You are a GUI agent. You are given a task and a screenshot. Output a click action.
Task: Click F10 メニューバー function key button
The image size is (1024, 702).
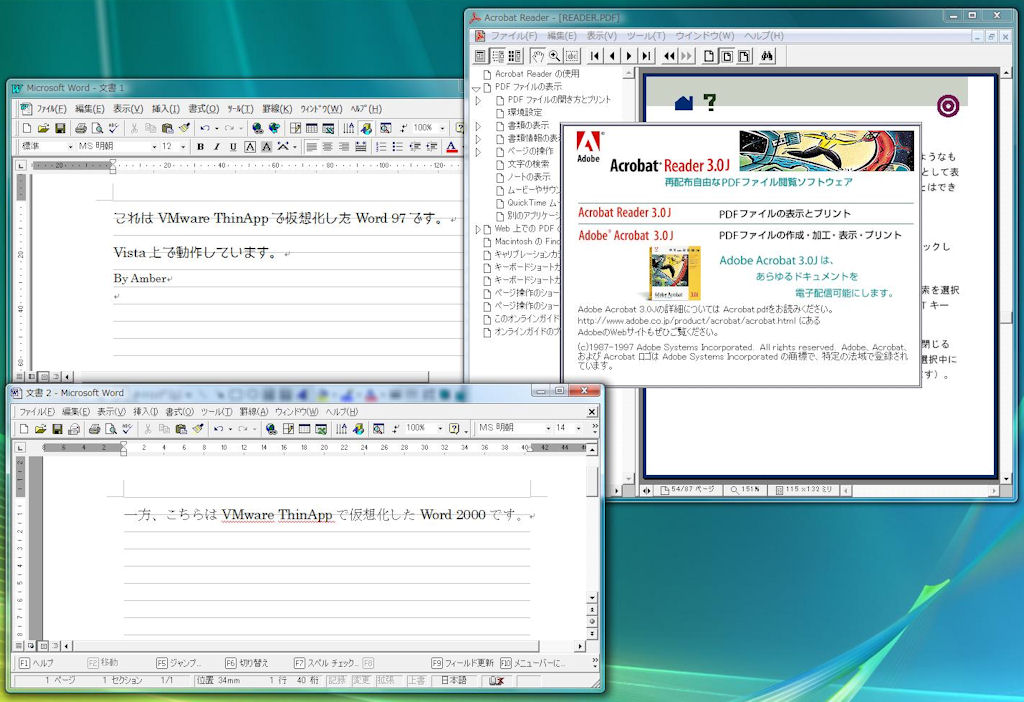pos(533,663)
